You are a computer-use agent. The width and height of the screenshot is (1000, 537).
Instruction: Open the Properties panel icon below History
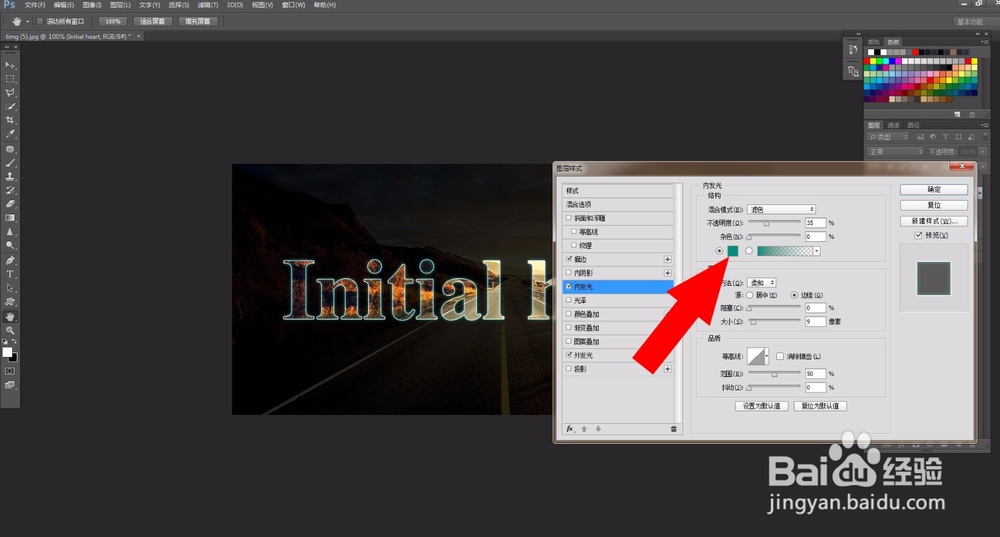853,71
